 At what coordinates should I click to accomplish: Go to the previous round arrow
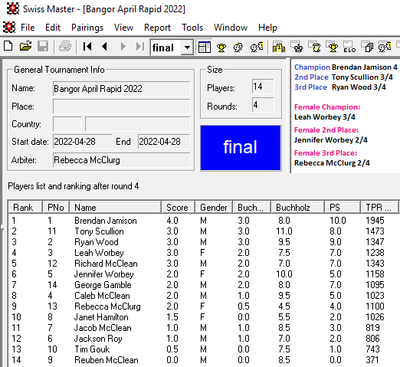(x=105, y=46)
